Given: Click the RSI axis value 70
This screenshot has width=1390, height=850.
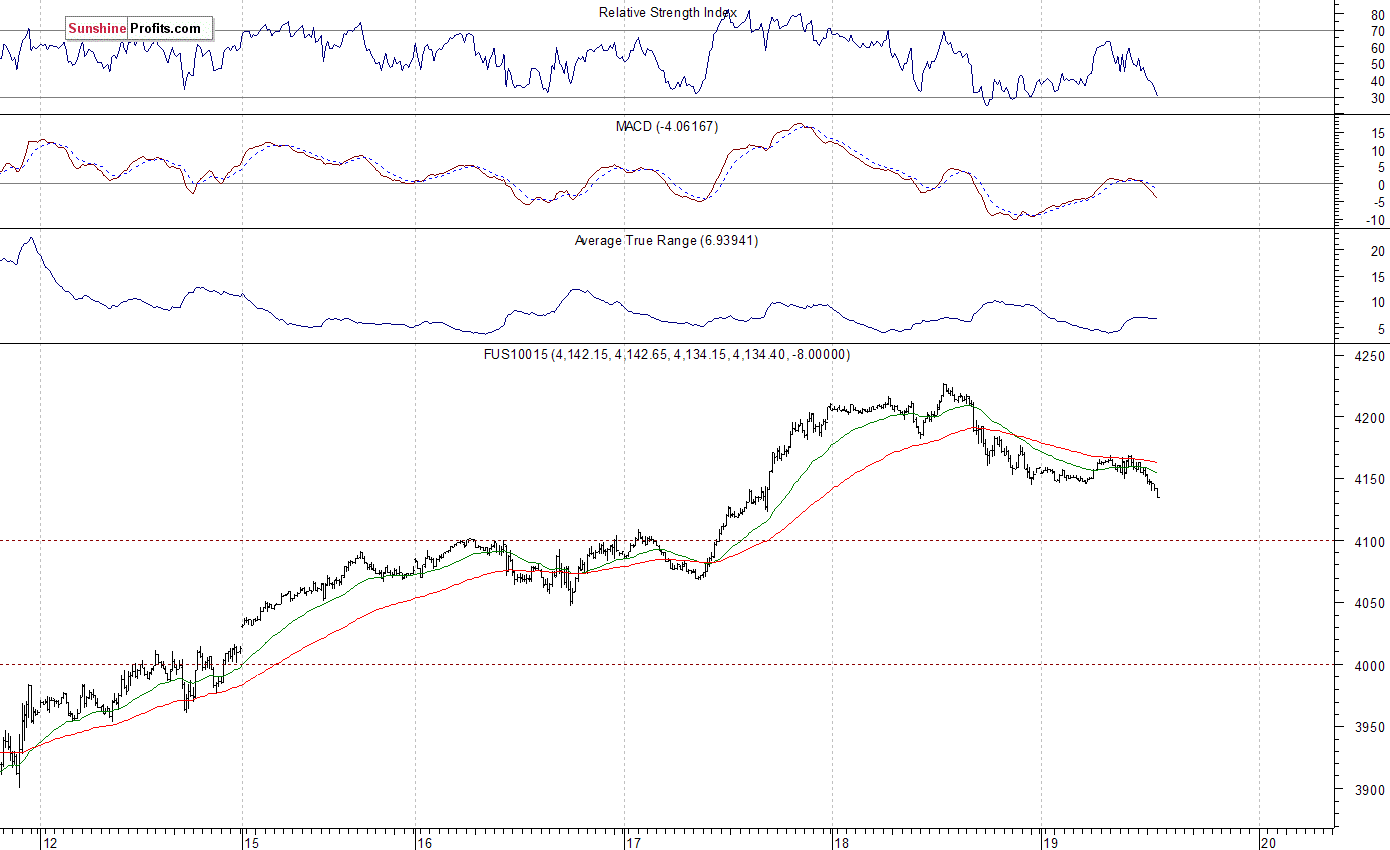Looking at the screenshot, I should coord(1377,31).
